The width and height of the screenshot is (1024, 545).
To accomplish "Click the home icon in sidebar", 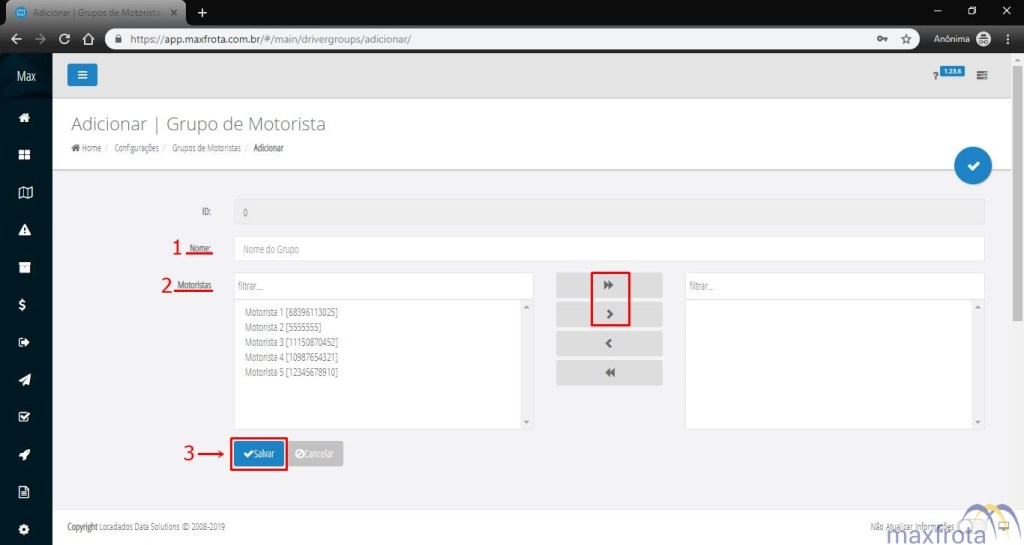I will pos(25,118).
